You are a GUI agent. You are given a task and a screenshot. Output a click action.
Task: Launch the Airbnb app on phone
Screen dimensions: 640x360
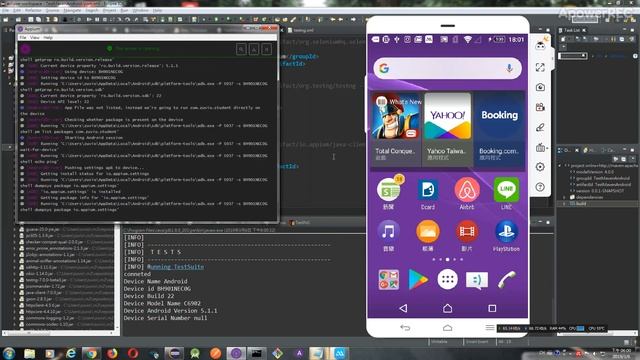467,194
